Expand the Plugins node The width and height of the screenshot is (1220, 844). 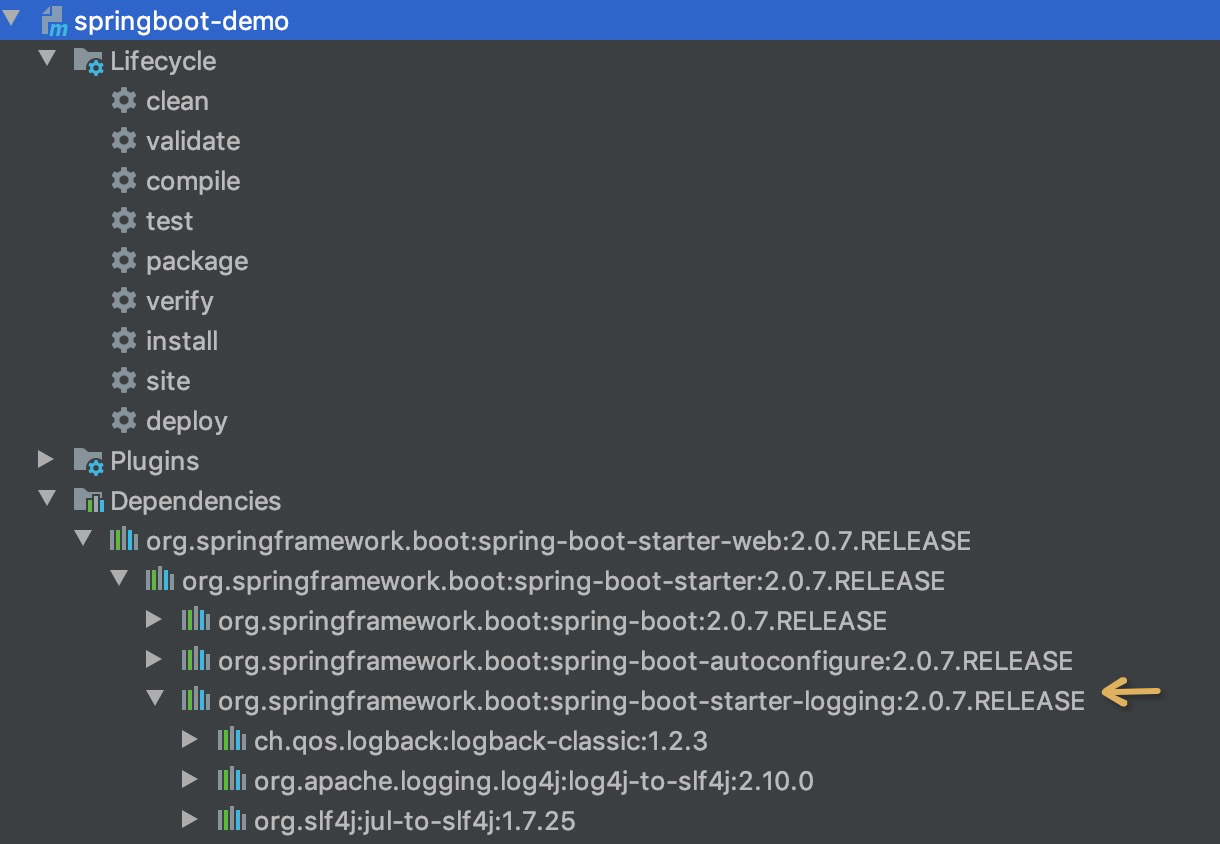45,460
